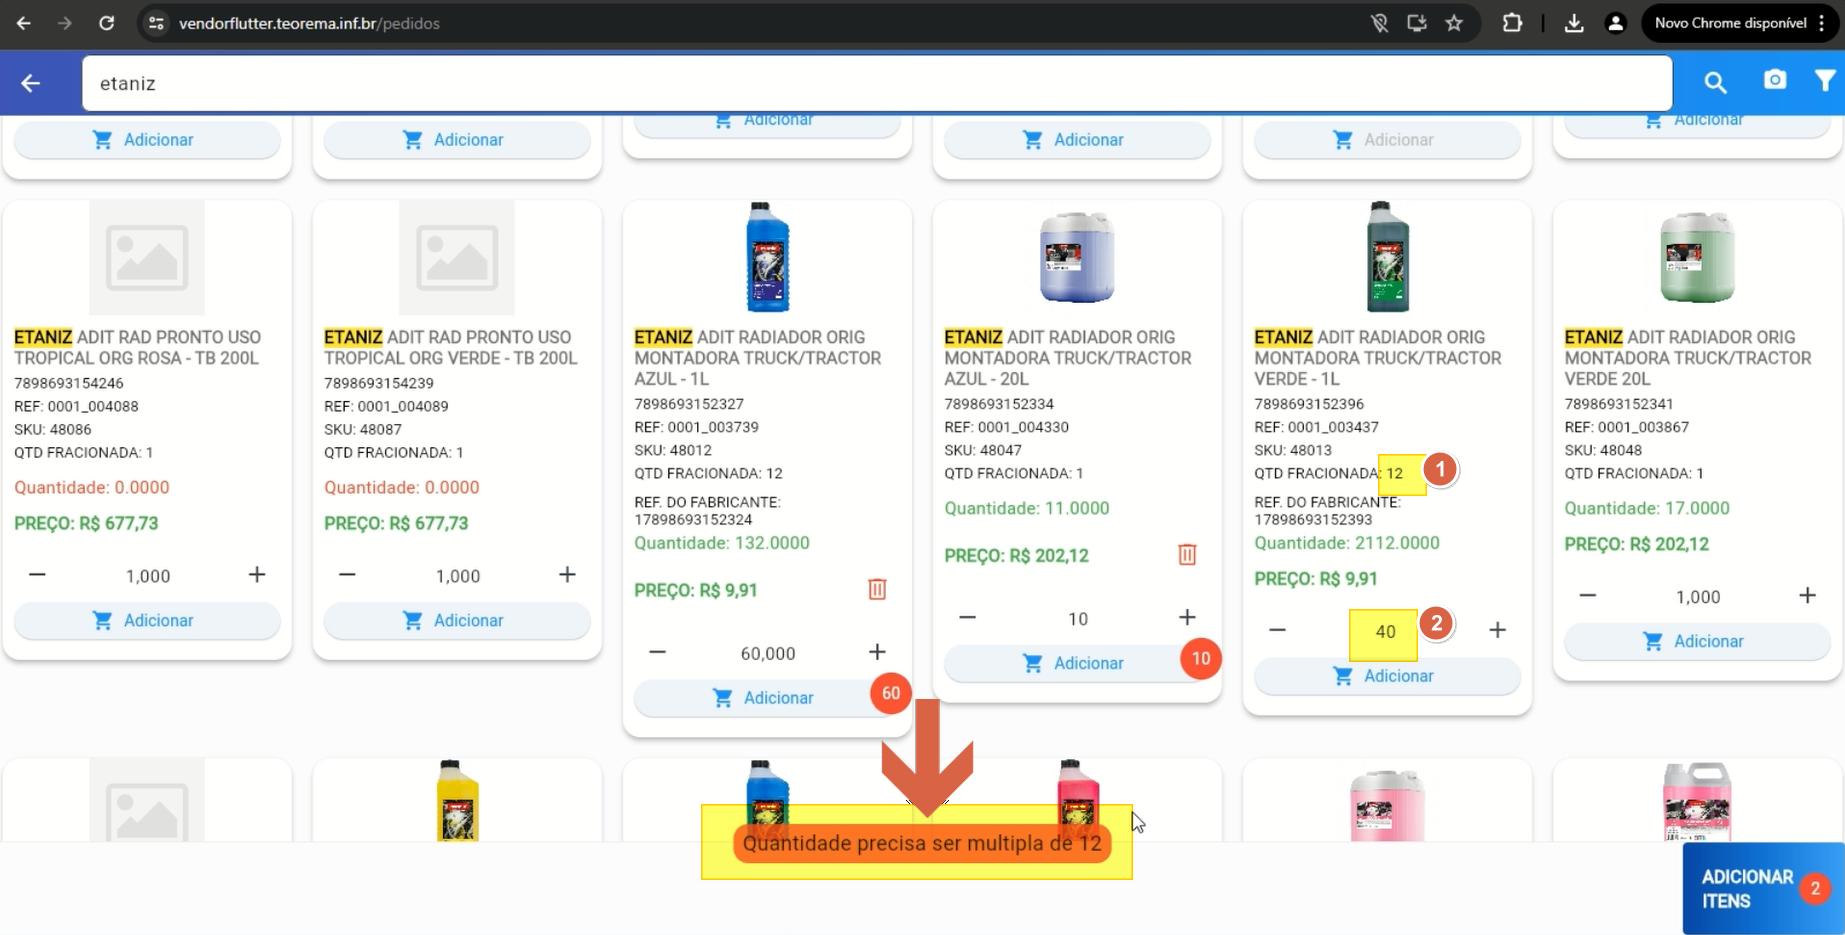
Task: Focus the search field containing etaniz
Action: click(877, 83)
